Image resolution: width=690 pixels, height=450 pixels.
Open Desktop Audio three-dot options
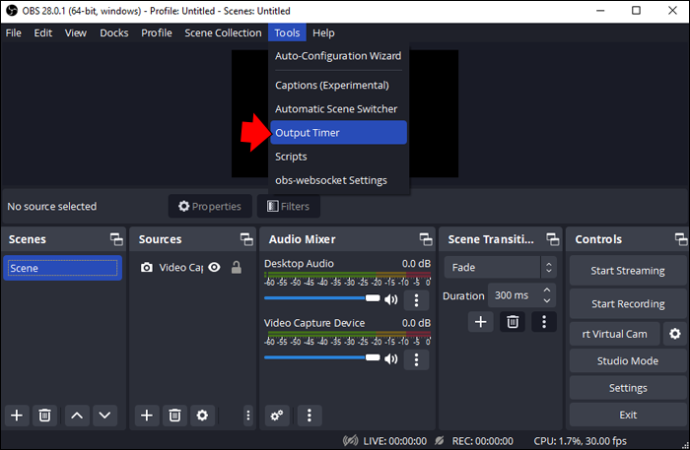pyautogui.click(x=416, y=300)
